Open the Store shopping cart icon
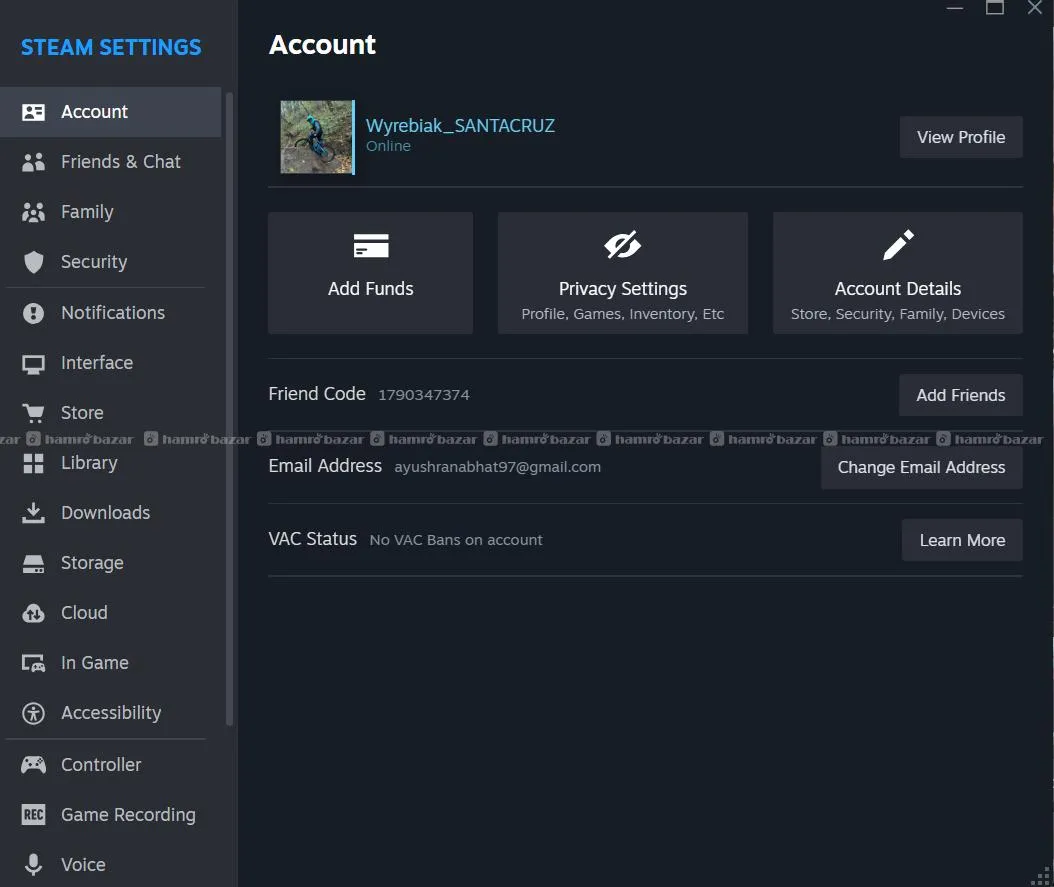 tap(34, 413)
